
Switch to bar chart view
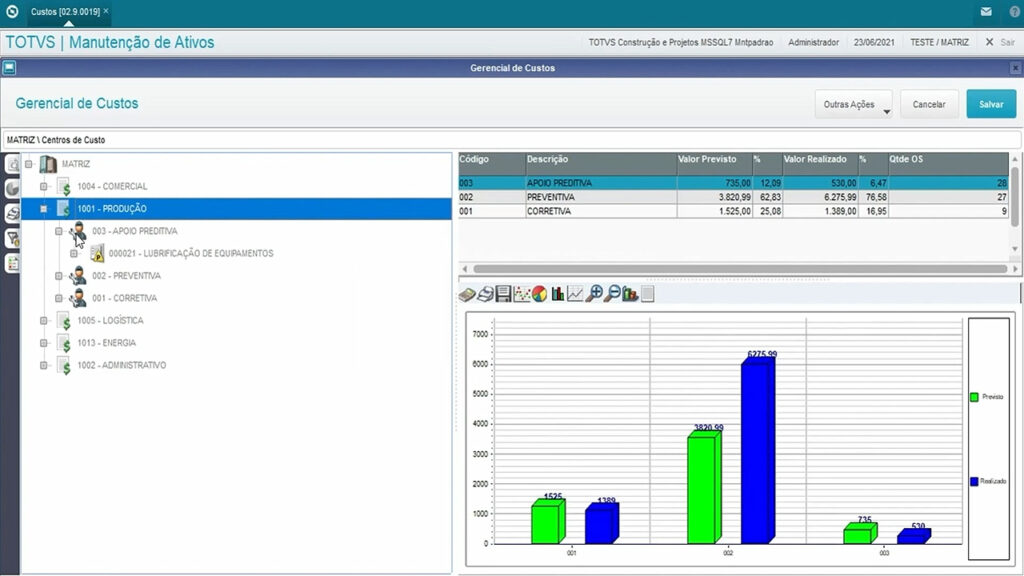click(x=557, y=295)
